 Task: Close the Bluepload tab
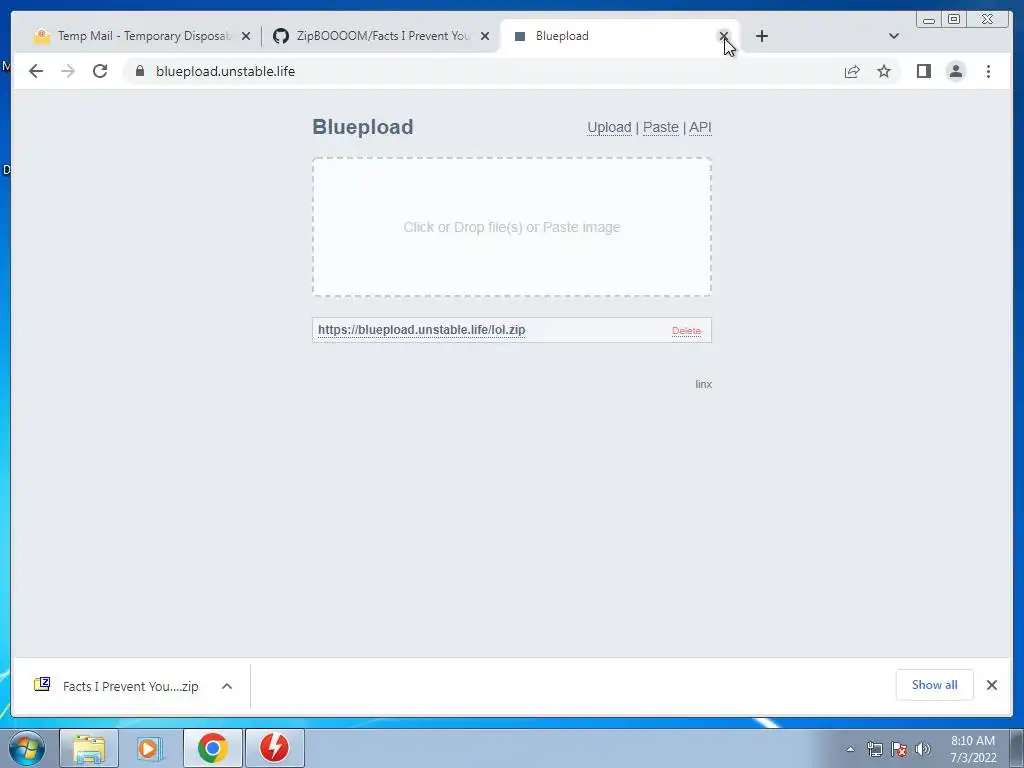click(724, 36)
